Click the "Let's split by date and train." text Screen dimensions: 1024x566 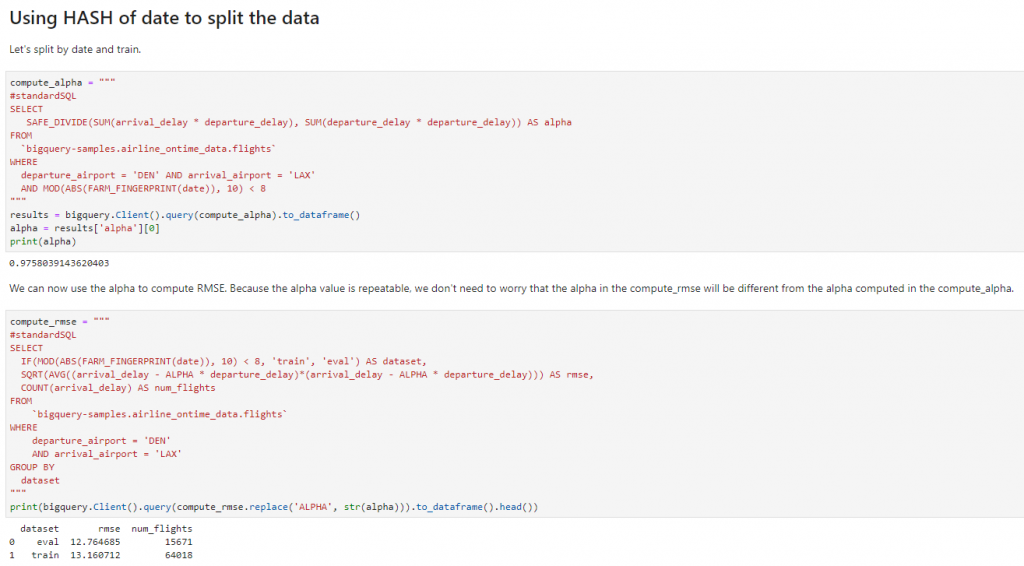coord(75,49)
